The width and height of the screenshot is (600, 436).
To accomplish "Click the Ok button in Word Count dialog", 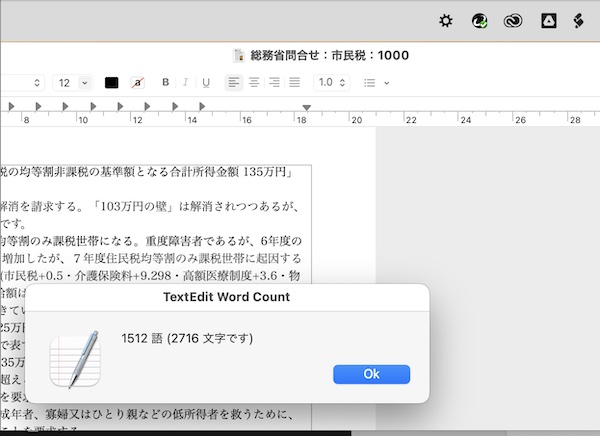I will pos(371,373).
